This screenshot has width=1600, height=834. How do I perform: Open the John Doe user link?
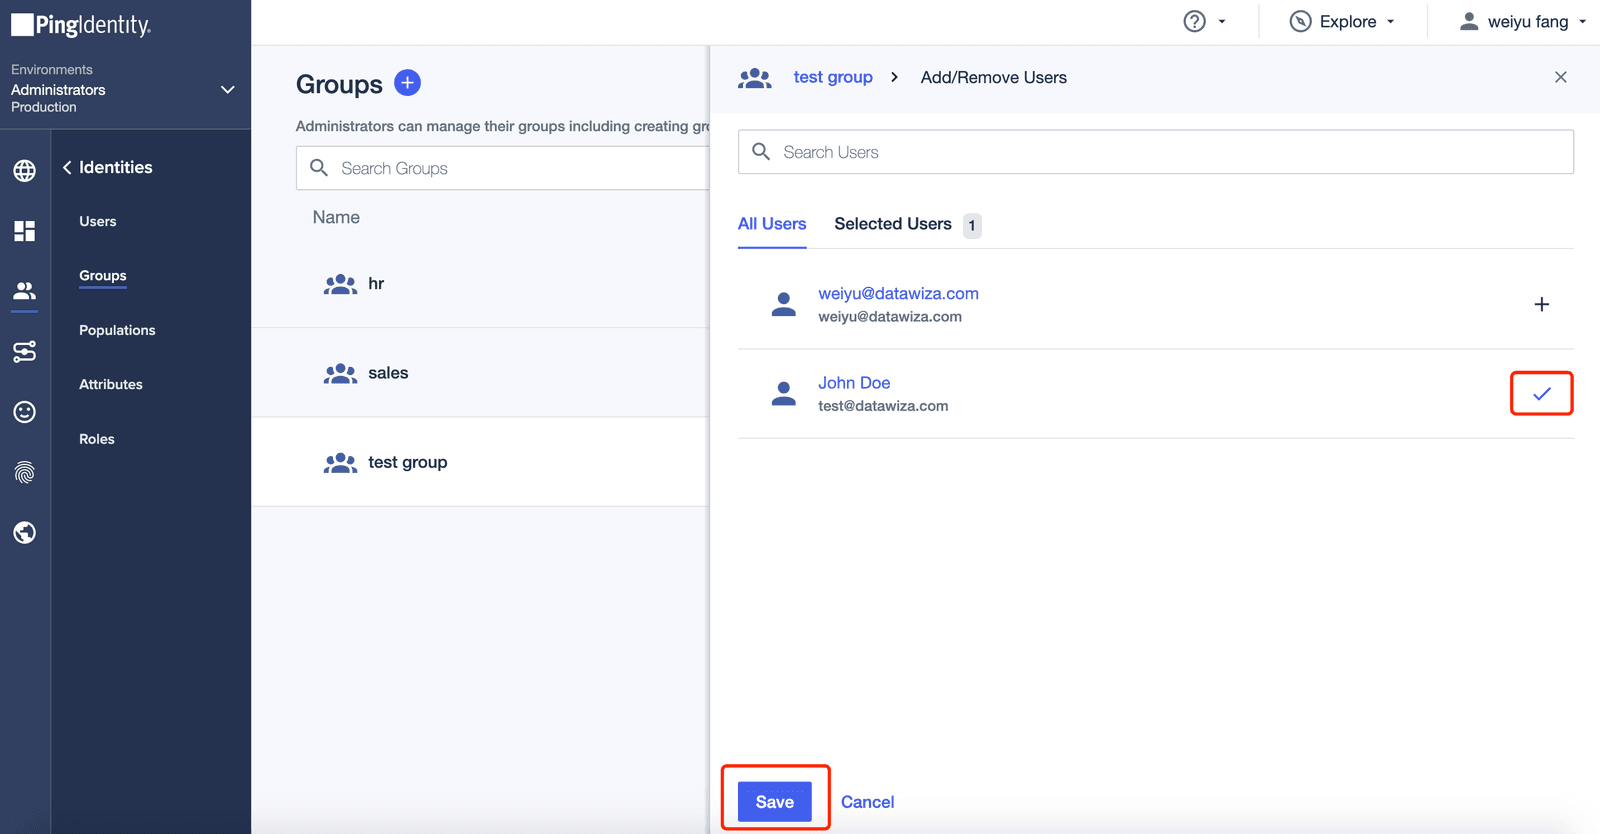tap(854, 383)
